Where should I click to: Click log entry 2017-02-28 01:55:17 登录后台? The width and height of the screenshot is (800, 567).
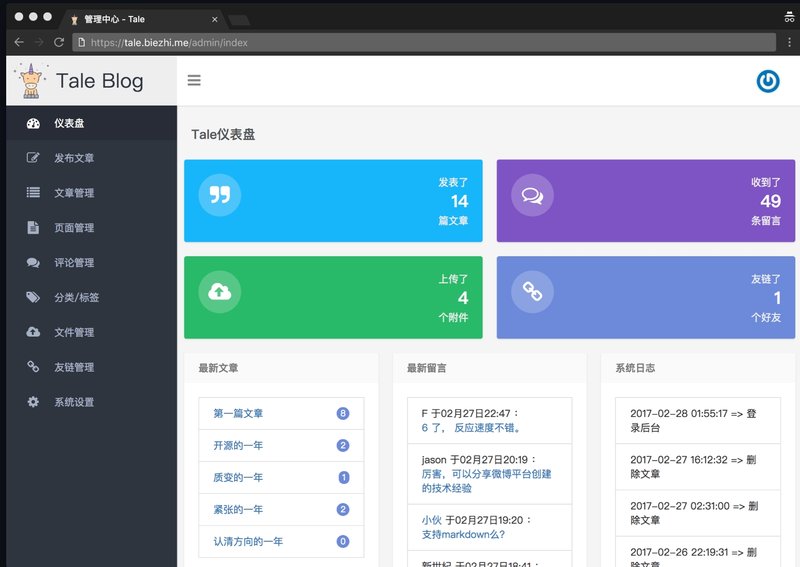(x=698, y=421)
